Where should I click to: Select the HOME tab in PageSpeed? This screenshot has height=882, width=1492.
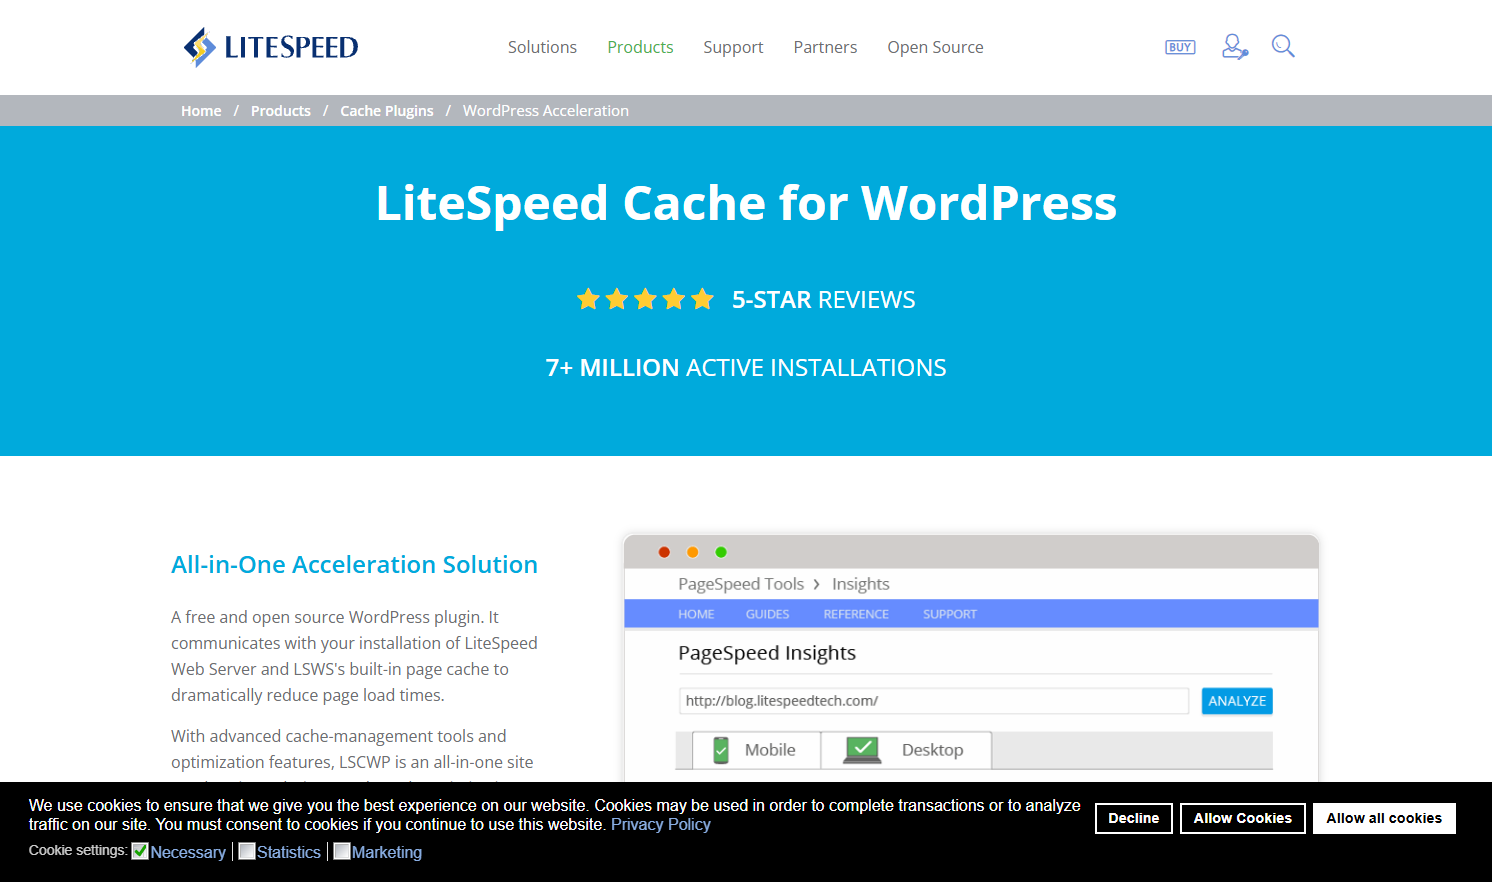(696, 614)
